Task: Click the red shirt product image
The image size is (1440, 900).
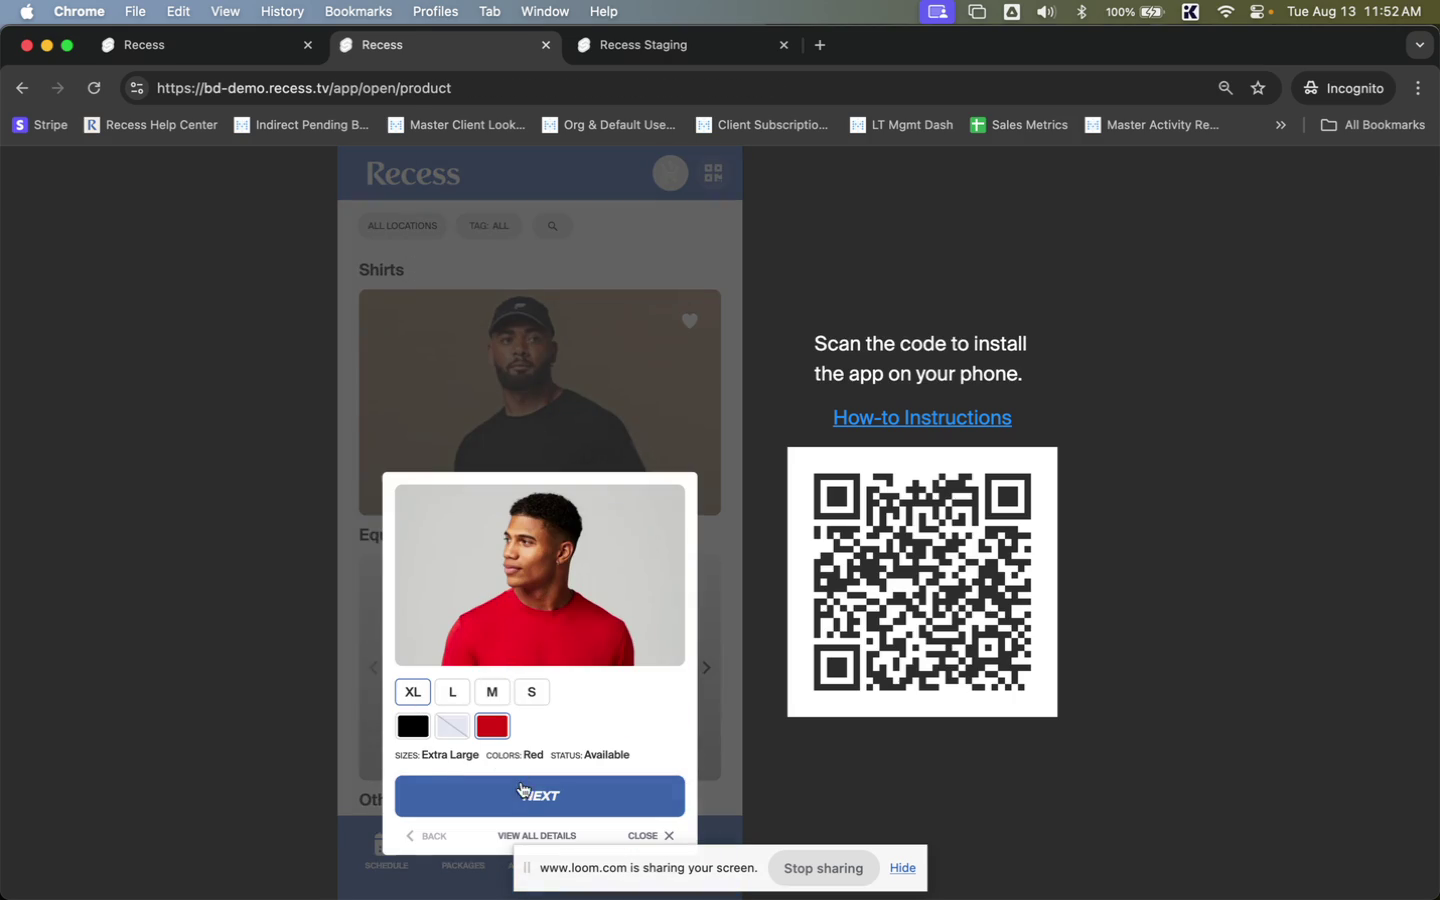Action: coord(540,575)
